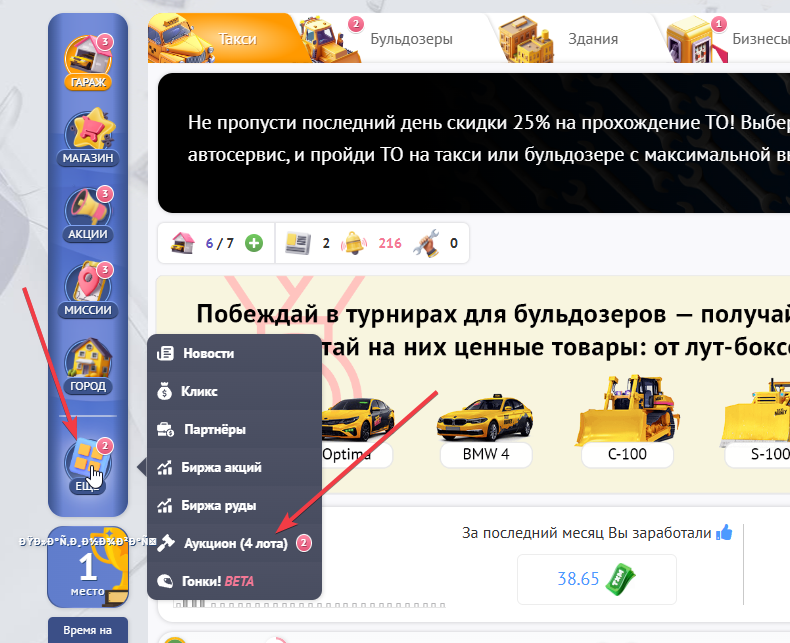Open Партнёры from the popup menu
Viewport: 790px width, 643px height.
pos(214,429)
